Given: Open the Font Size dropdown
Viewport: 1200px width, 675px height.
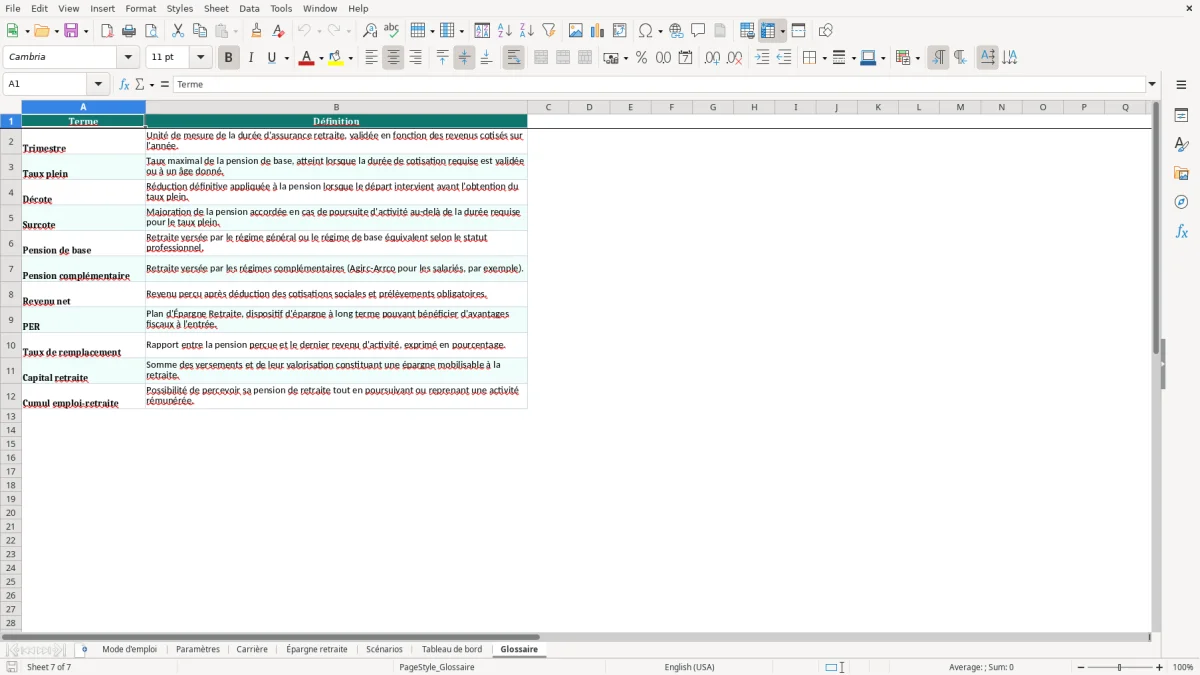Looking at the screenshot, I should (201, 58).
